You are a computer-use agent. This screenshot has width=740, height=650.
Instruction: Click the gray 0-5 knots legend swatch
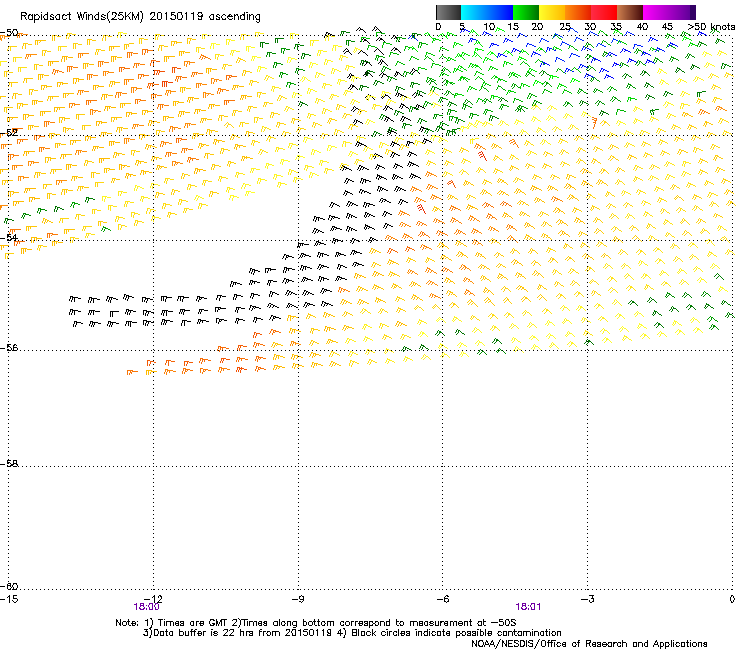tap(448, 12)
